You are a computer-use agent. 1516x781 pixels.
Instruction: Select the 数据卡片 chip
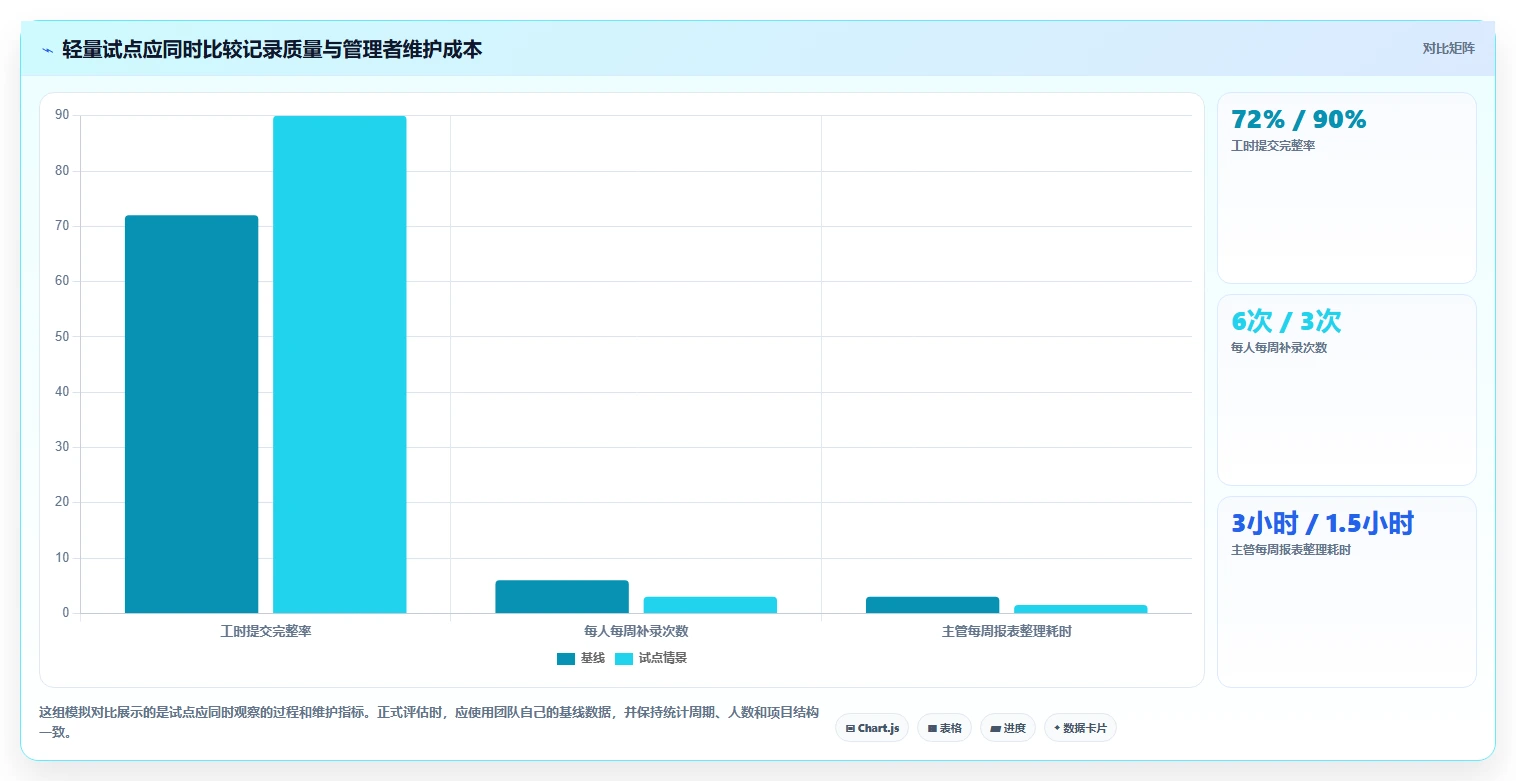pyautogui.click(x=1080, y=728)
